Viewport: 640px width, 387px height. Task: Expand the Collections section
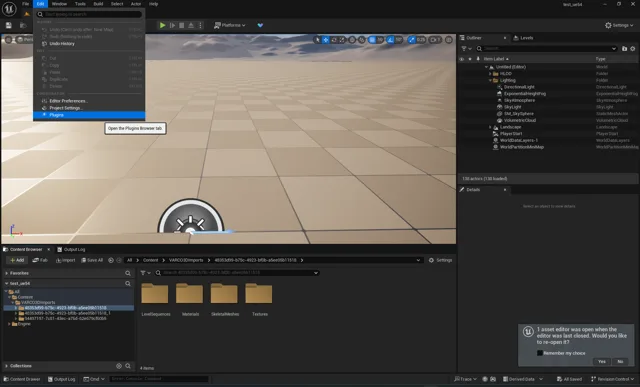[7, 366]
